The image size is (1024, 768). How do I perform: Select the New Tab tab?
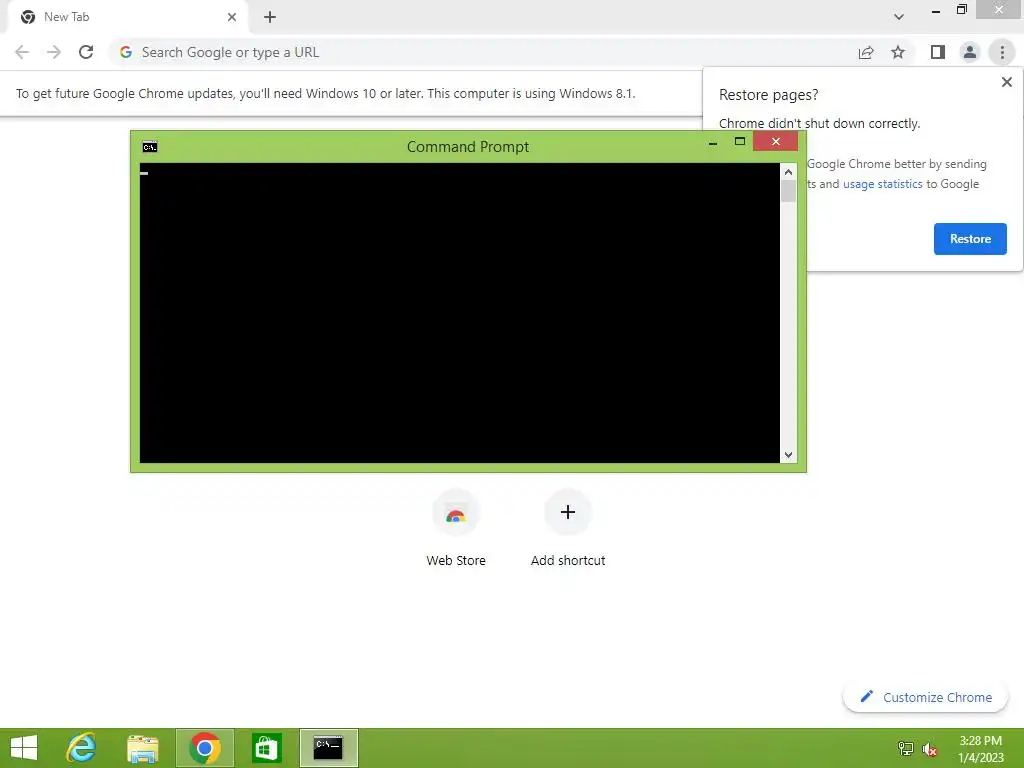[x=127, y=17]
